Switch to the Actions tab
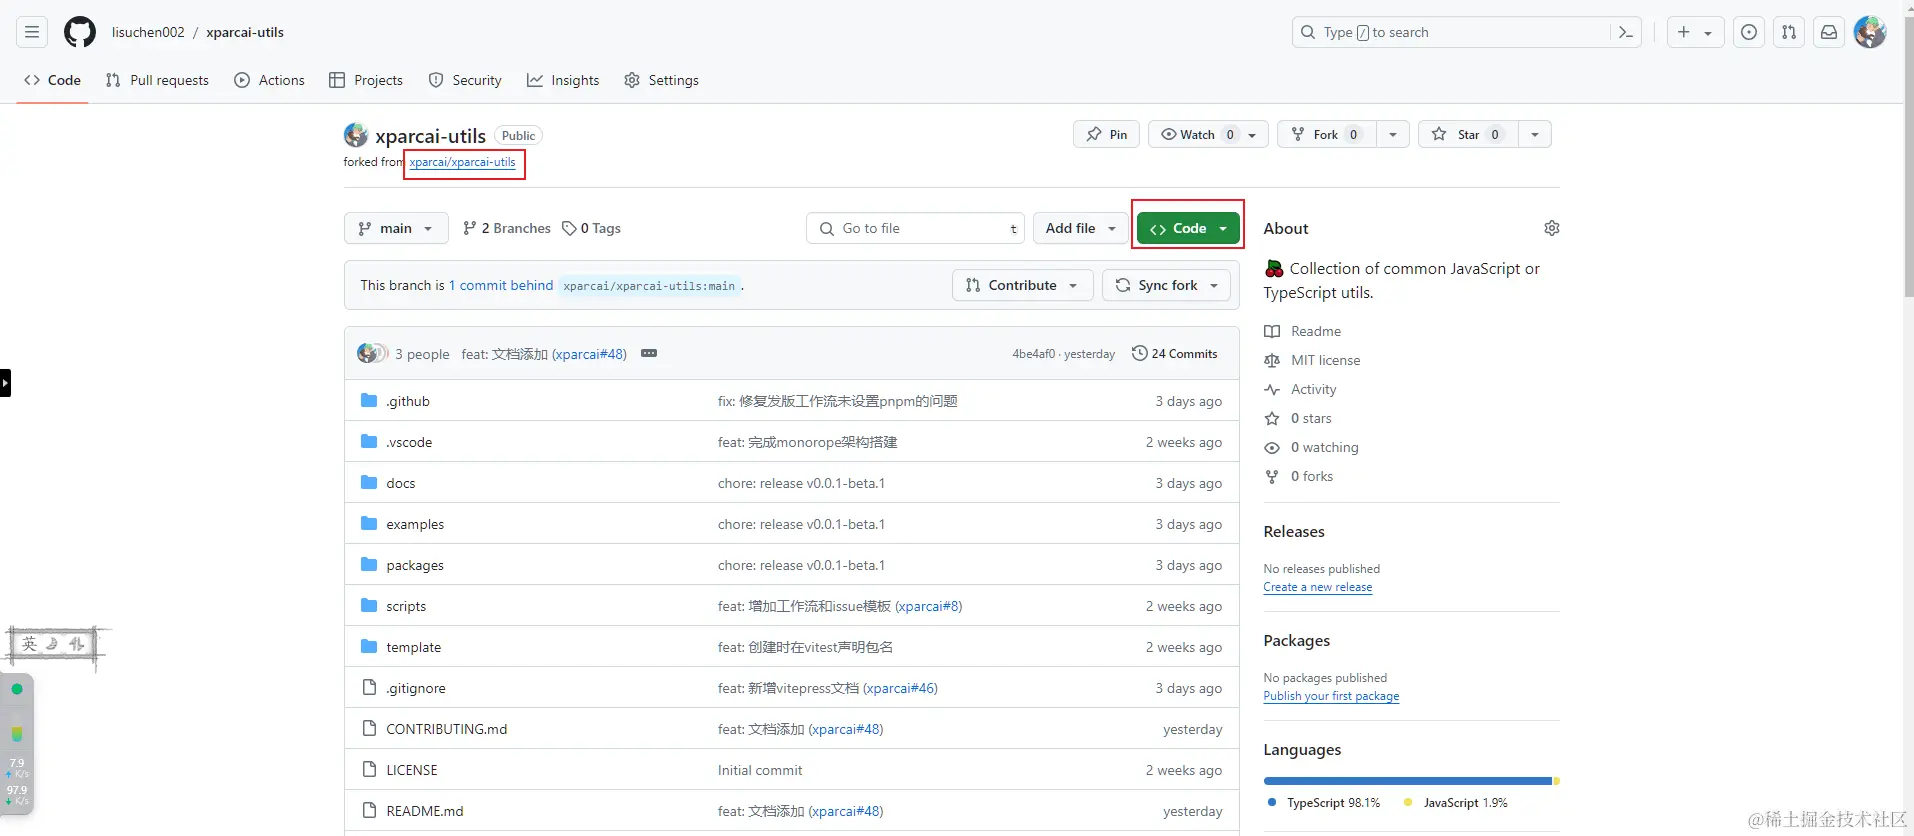The width and height of the screenshot is (1914, 836). [269, 80]
